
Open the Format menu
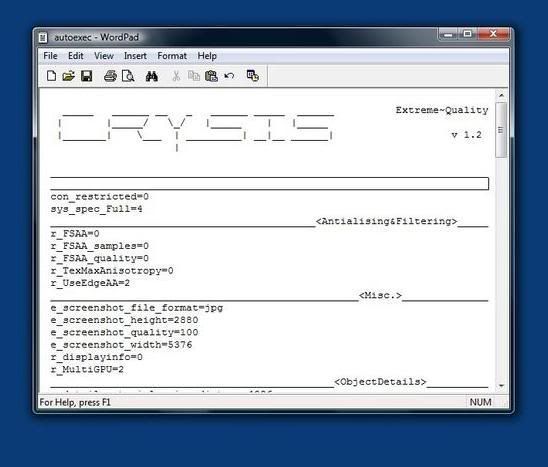coord(172,56)
